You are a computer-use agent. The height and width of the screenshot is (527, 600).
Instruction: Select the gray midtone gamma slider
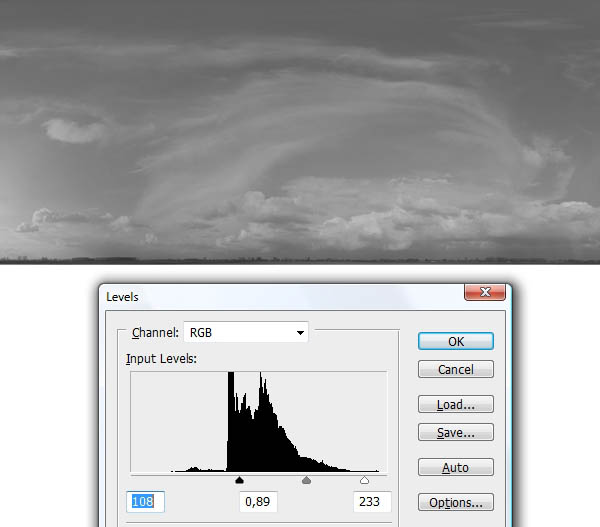coord(307,480)
